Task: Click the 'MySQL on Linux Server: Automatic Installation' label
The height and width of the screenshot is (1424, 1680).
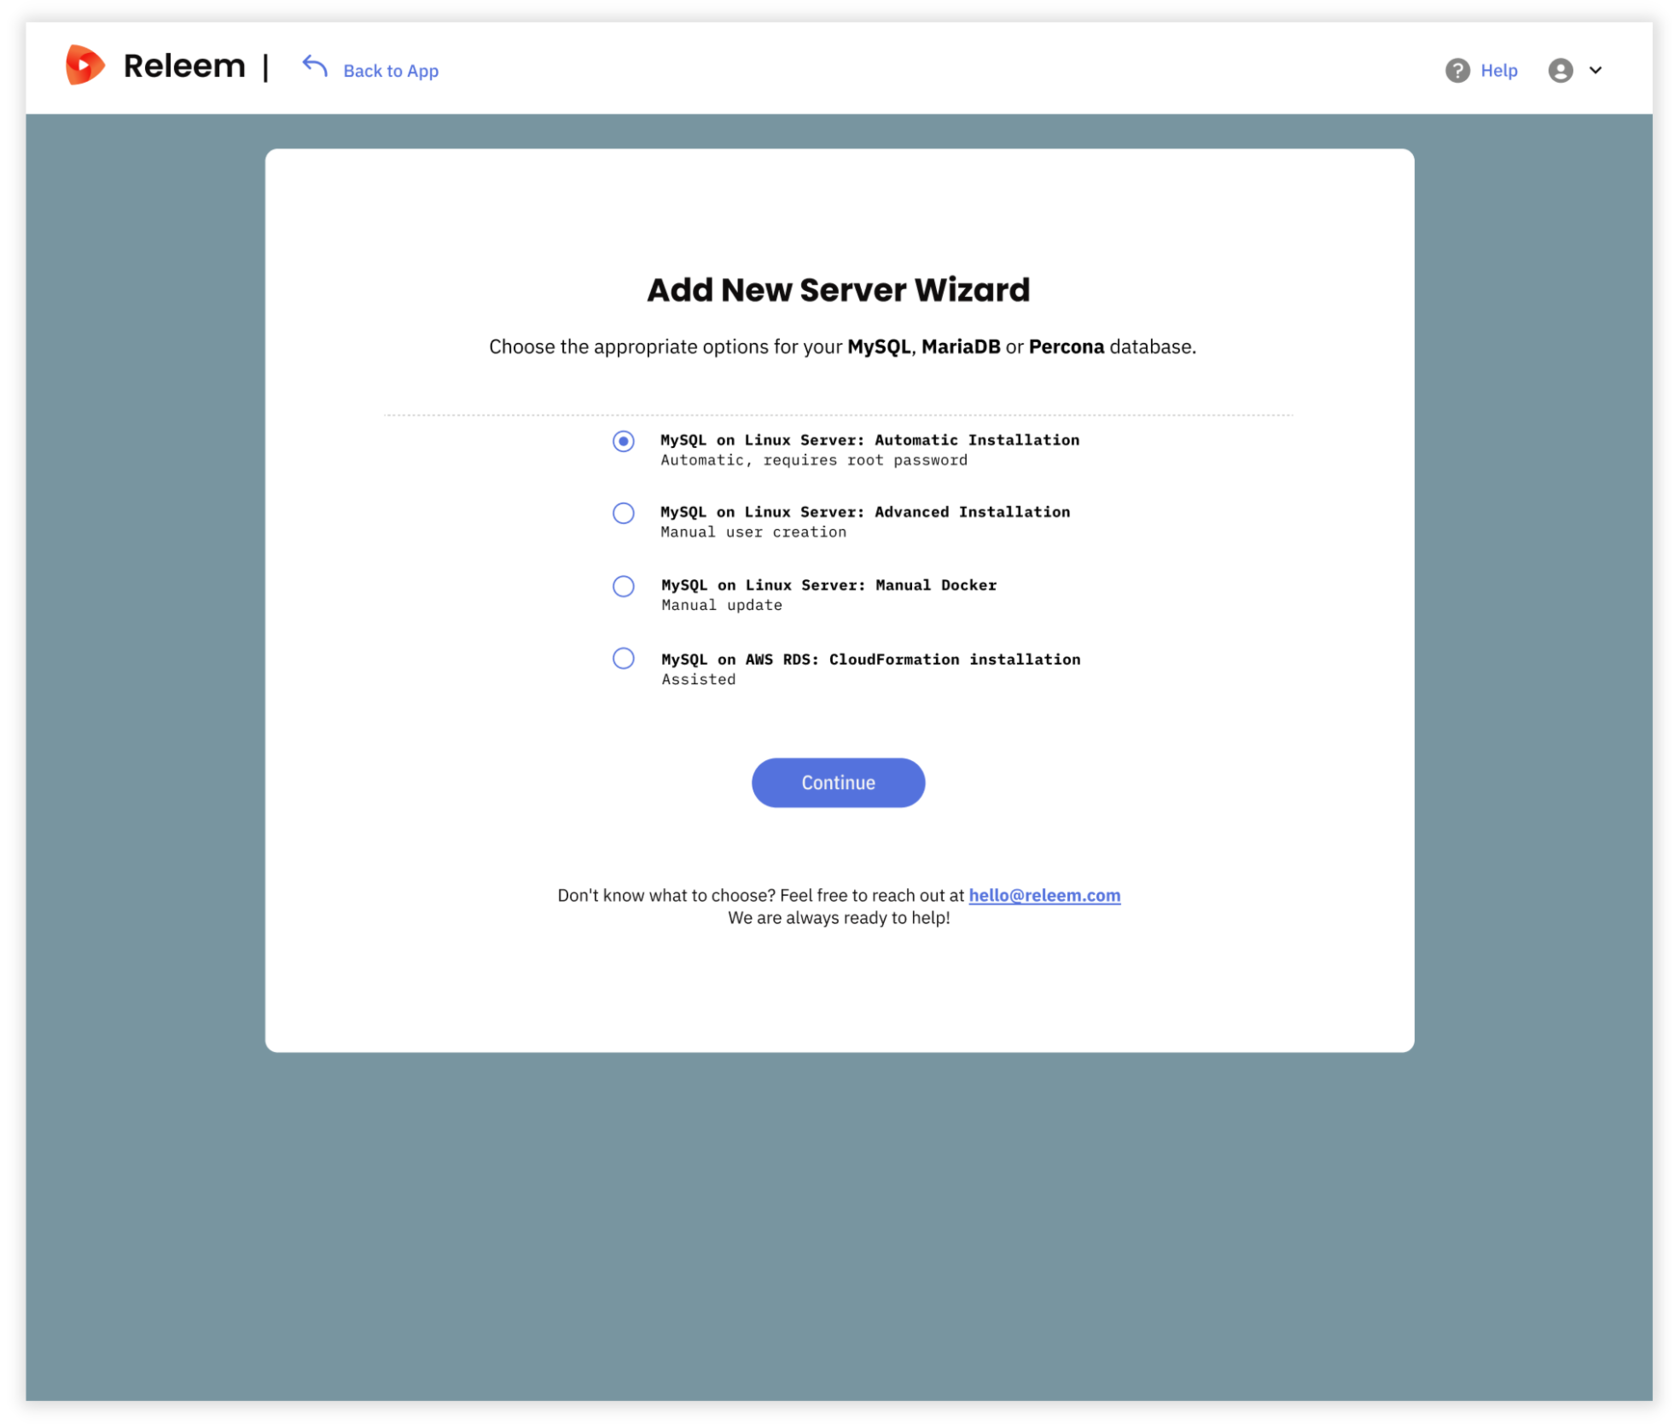Action: pyautogui.click(x=869, y=440)
